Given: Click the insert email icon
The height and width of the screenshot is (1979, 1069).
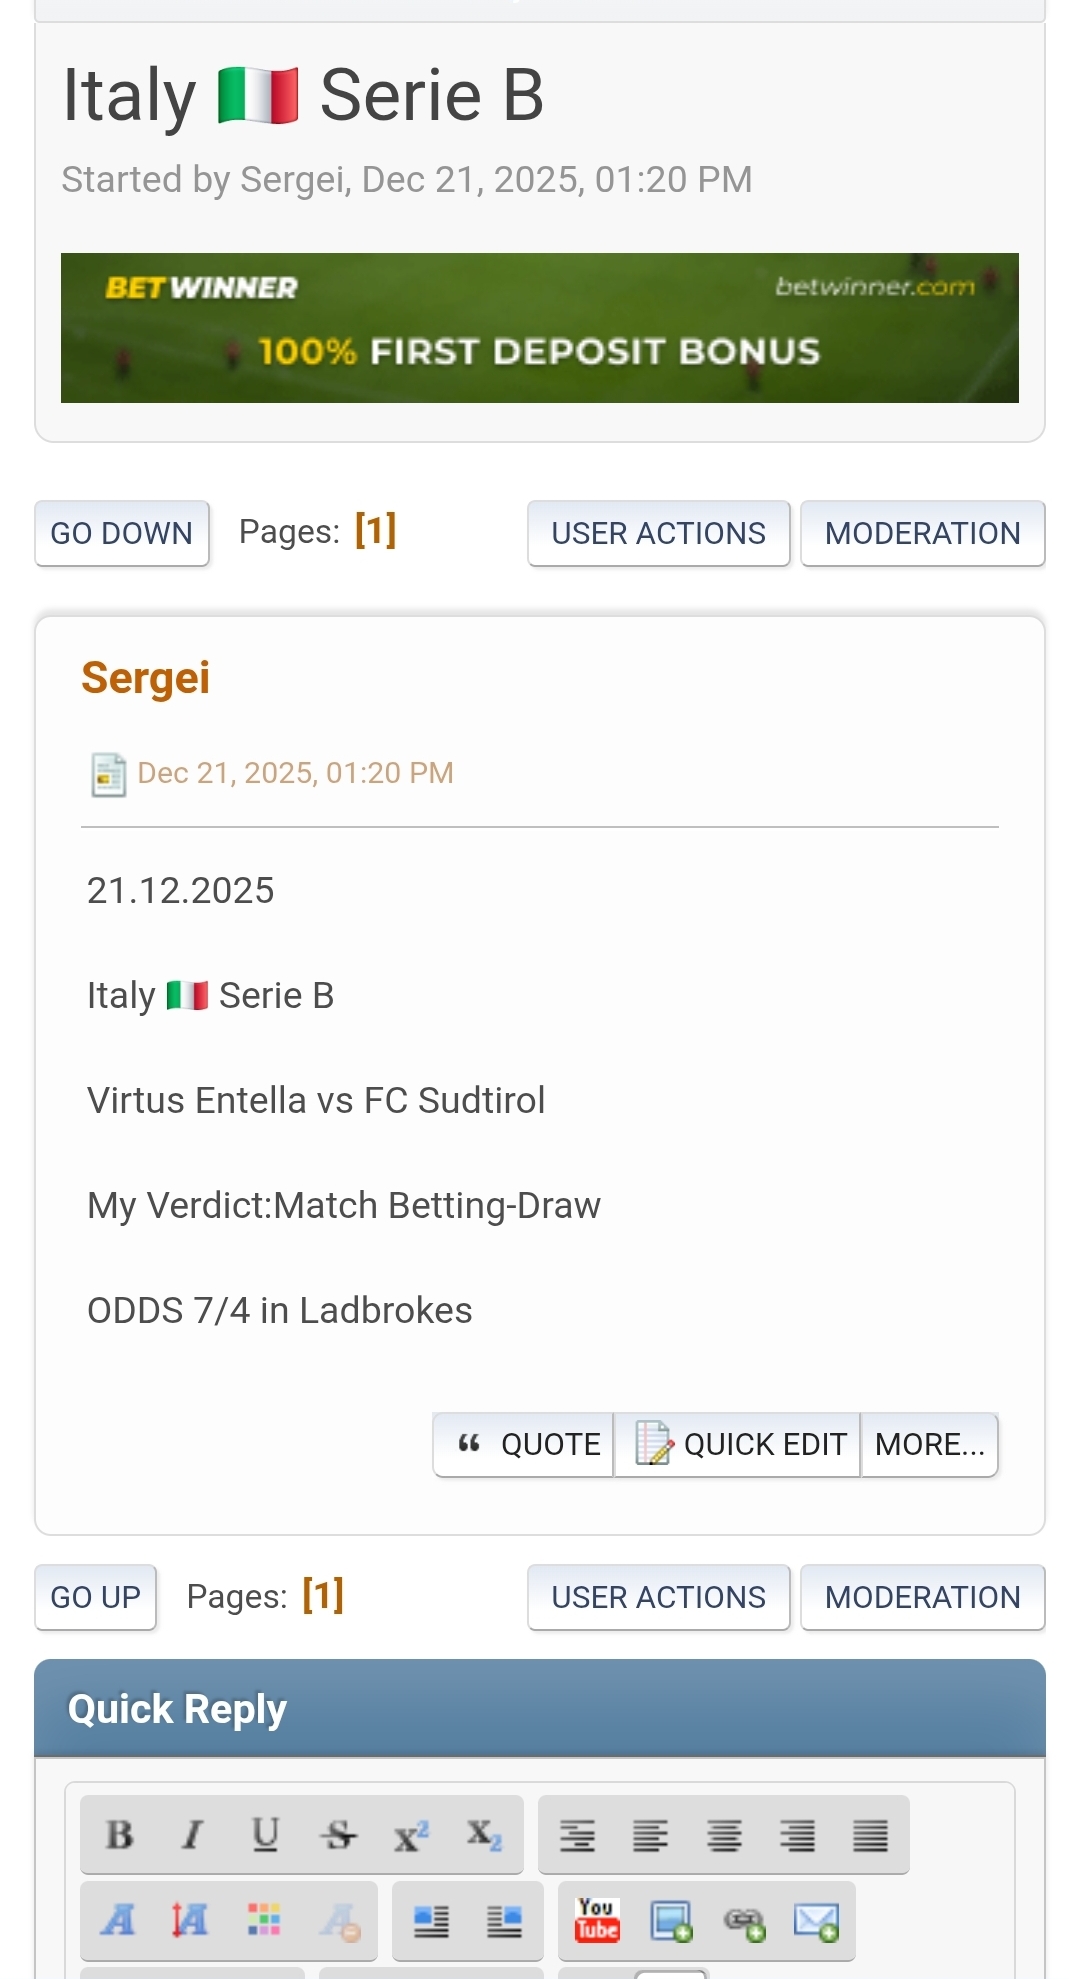Looking at the screenshot, I should 816,1920.
